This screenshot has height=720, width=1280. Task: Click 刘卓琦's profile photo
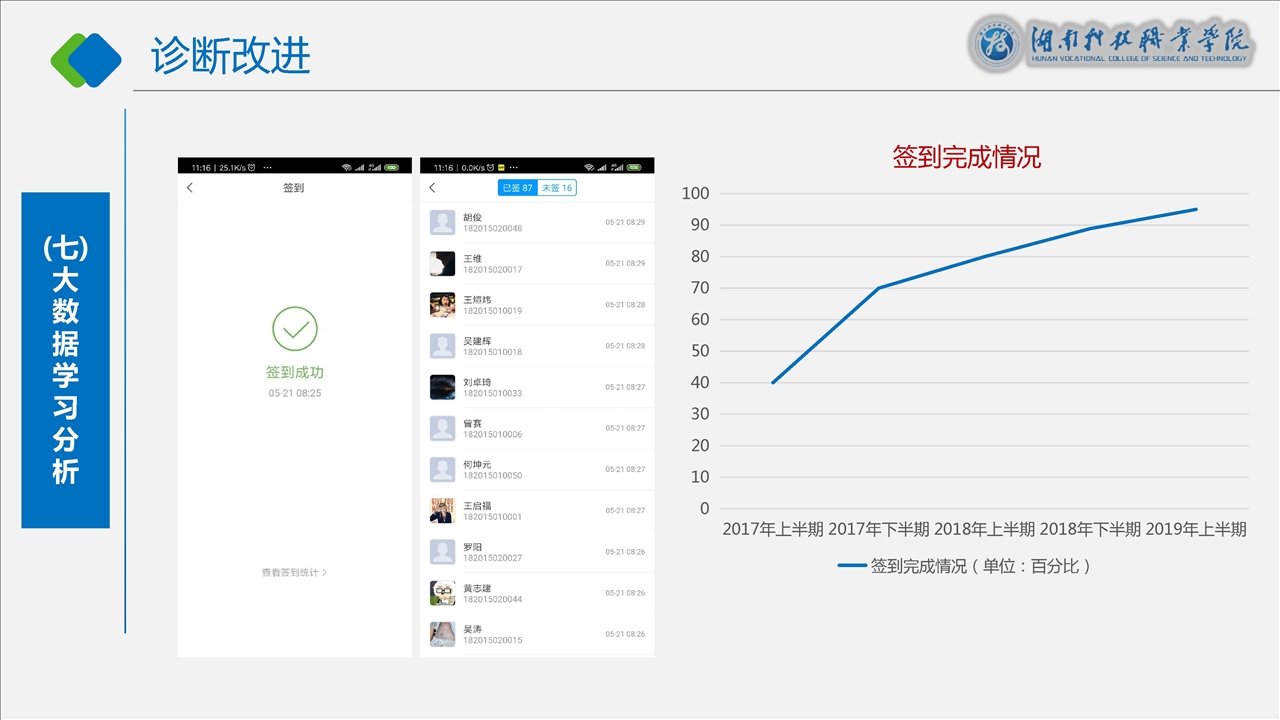click(442, 387)
